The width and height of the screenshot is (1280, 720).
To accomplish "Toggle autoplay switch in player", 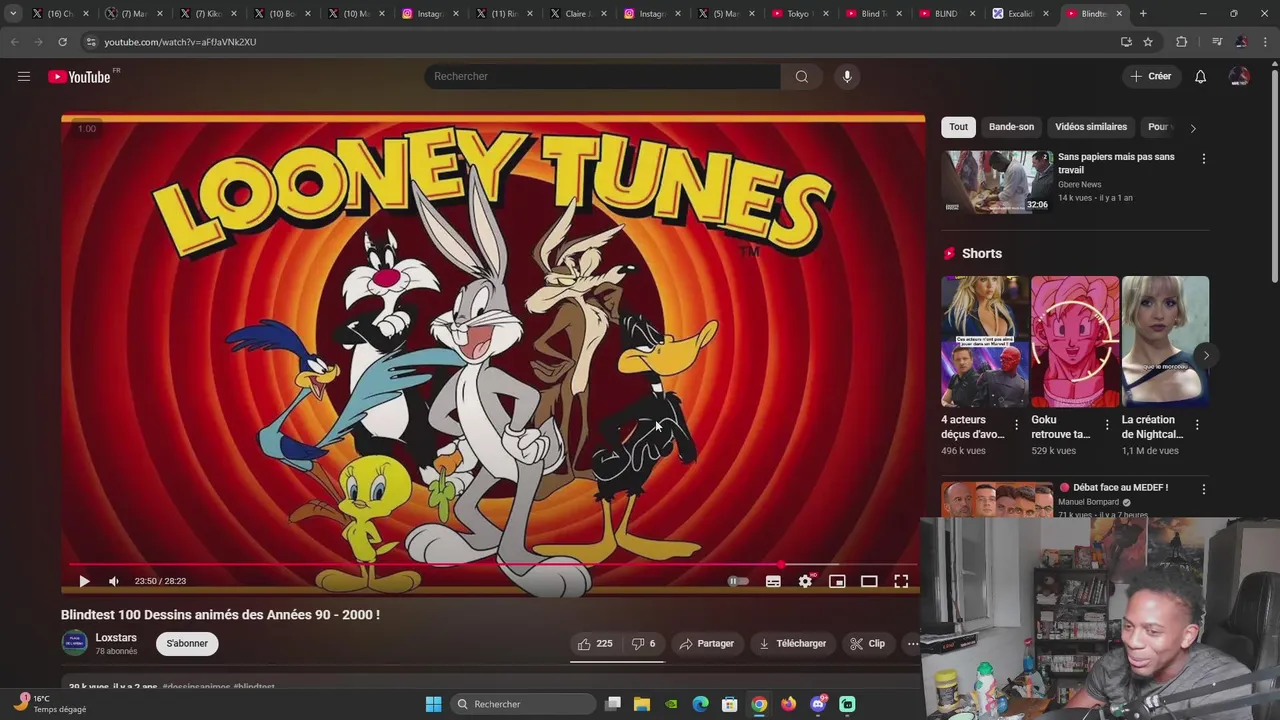I will (738, 581).
